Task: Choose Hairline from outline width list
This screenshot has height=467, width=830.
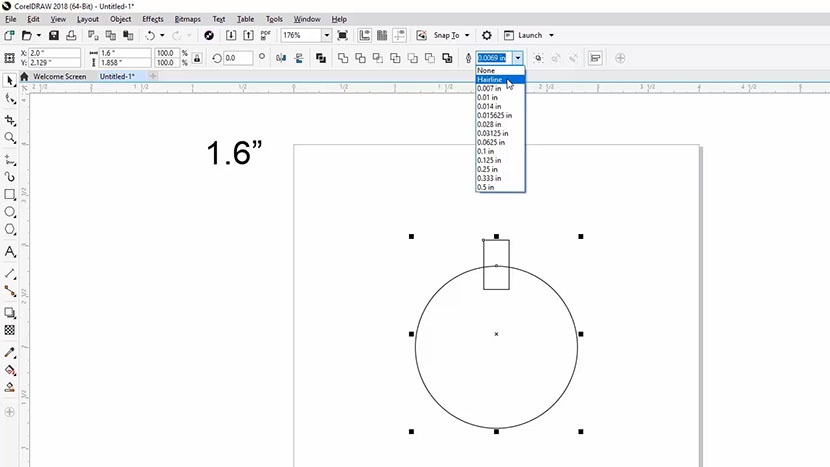Action: 489,80
